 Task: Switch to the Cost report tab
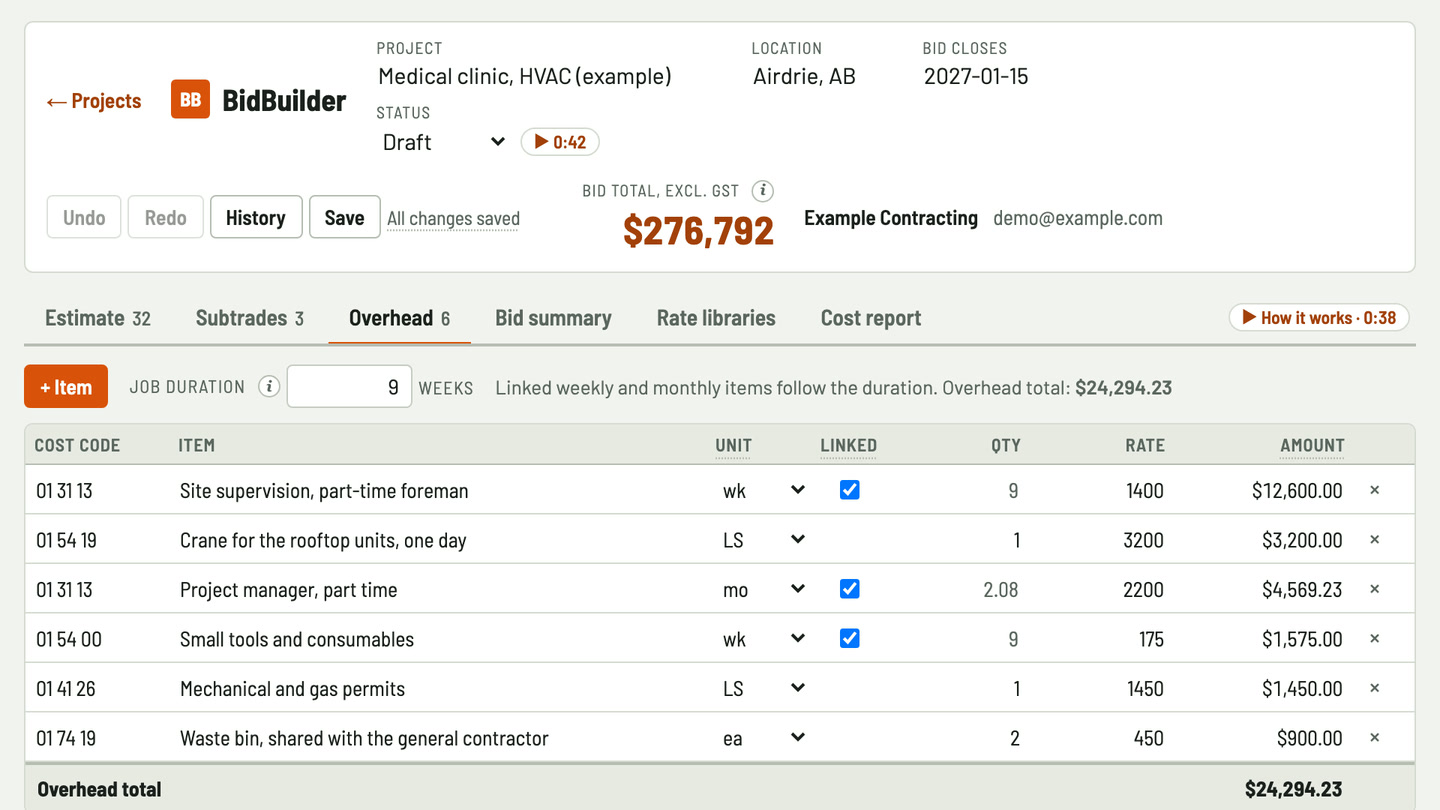pyautogui.click(x=871, y=318)
